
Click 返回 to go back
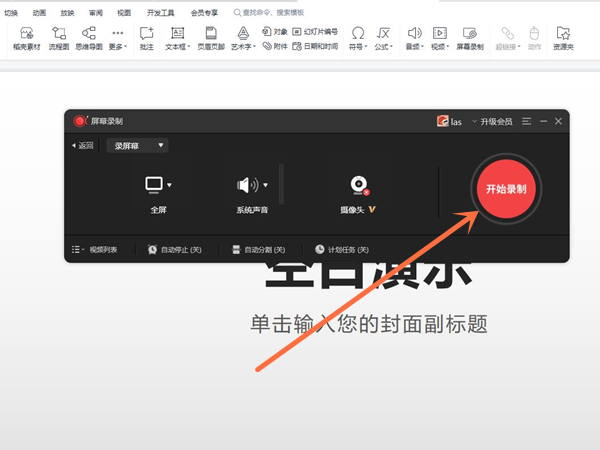(83, 145)
